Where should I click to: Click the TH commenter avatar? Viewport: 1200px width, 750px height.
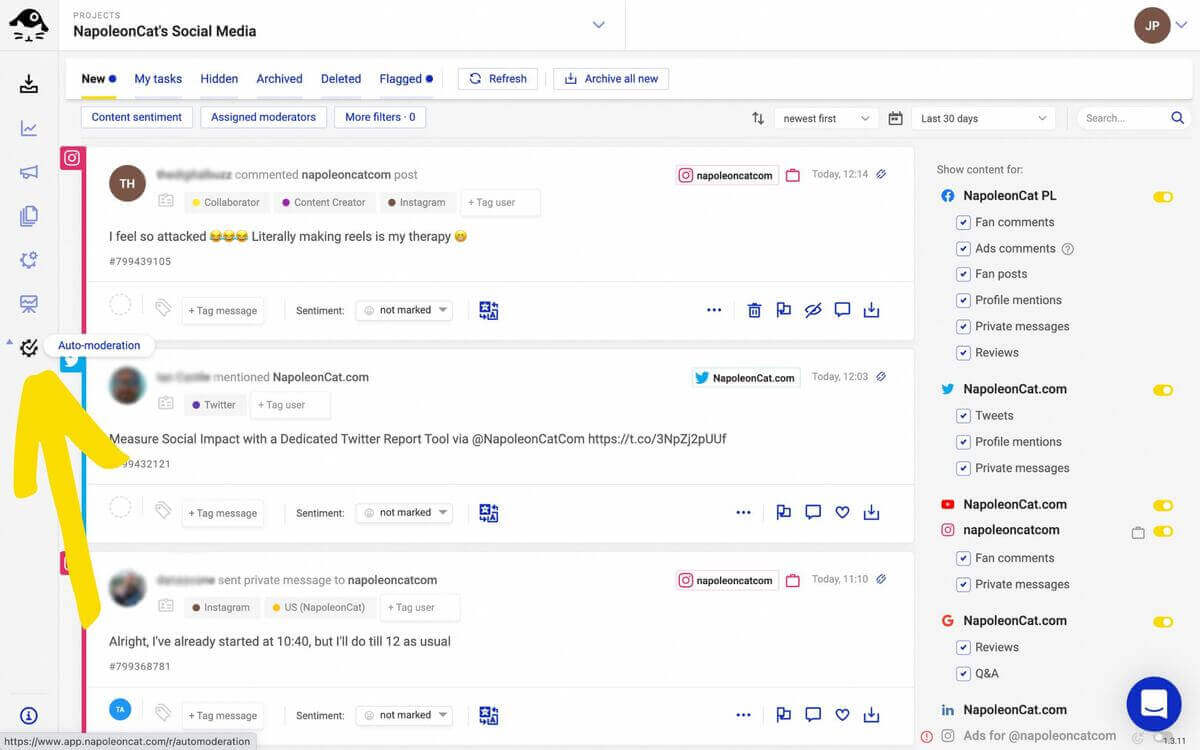point(127,184)
